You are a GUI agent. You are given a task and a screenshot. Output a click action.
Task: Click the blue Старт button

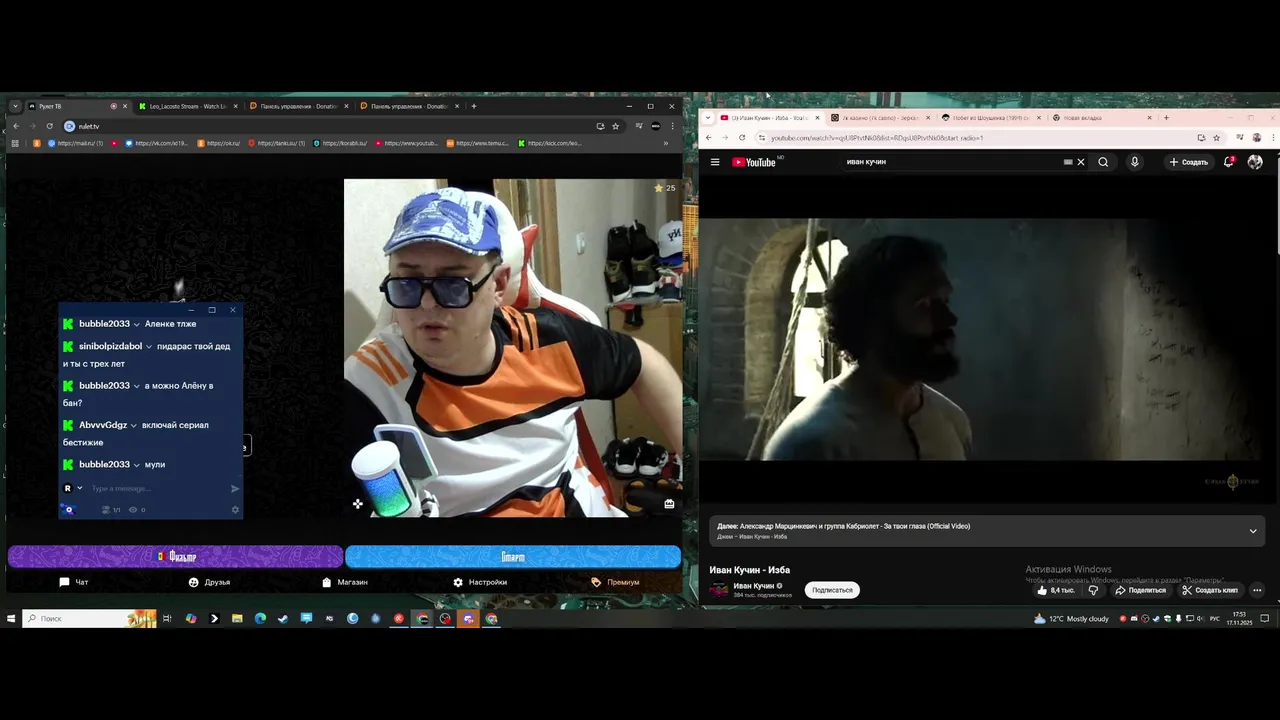tap(513, 556)
